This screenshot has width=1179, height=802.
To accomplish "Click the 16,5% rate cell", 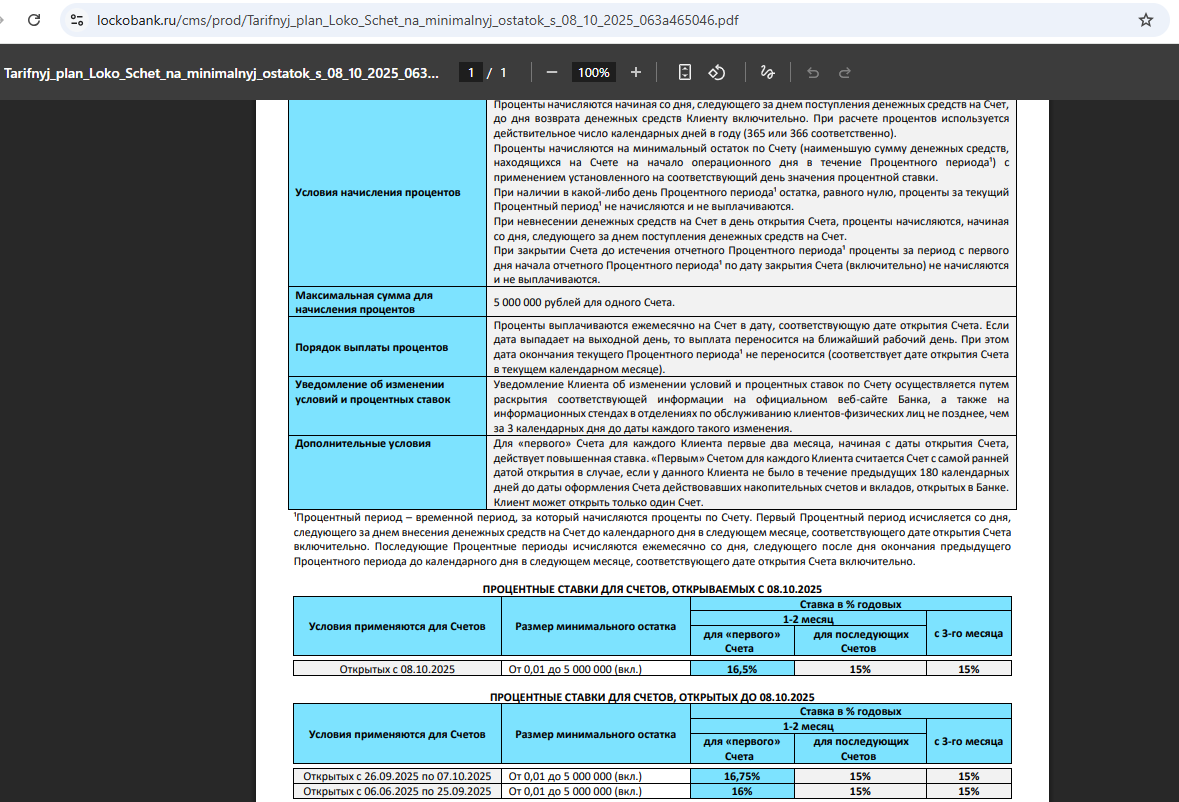I will 743,669.
